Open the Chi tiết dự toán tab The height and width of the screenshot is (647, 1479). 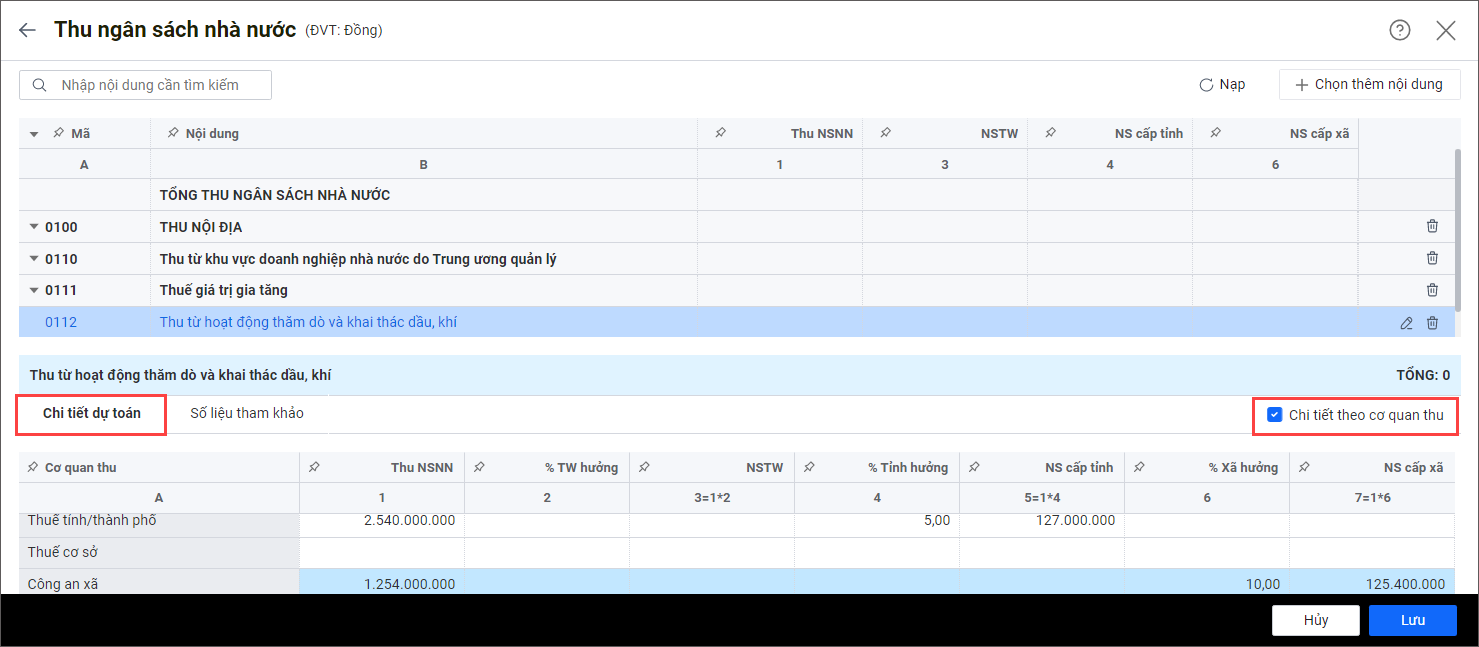click(91, 414)
